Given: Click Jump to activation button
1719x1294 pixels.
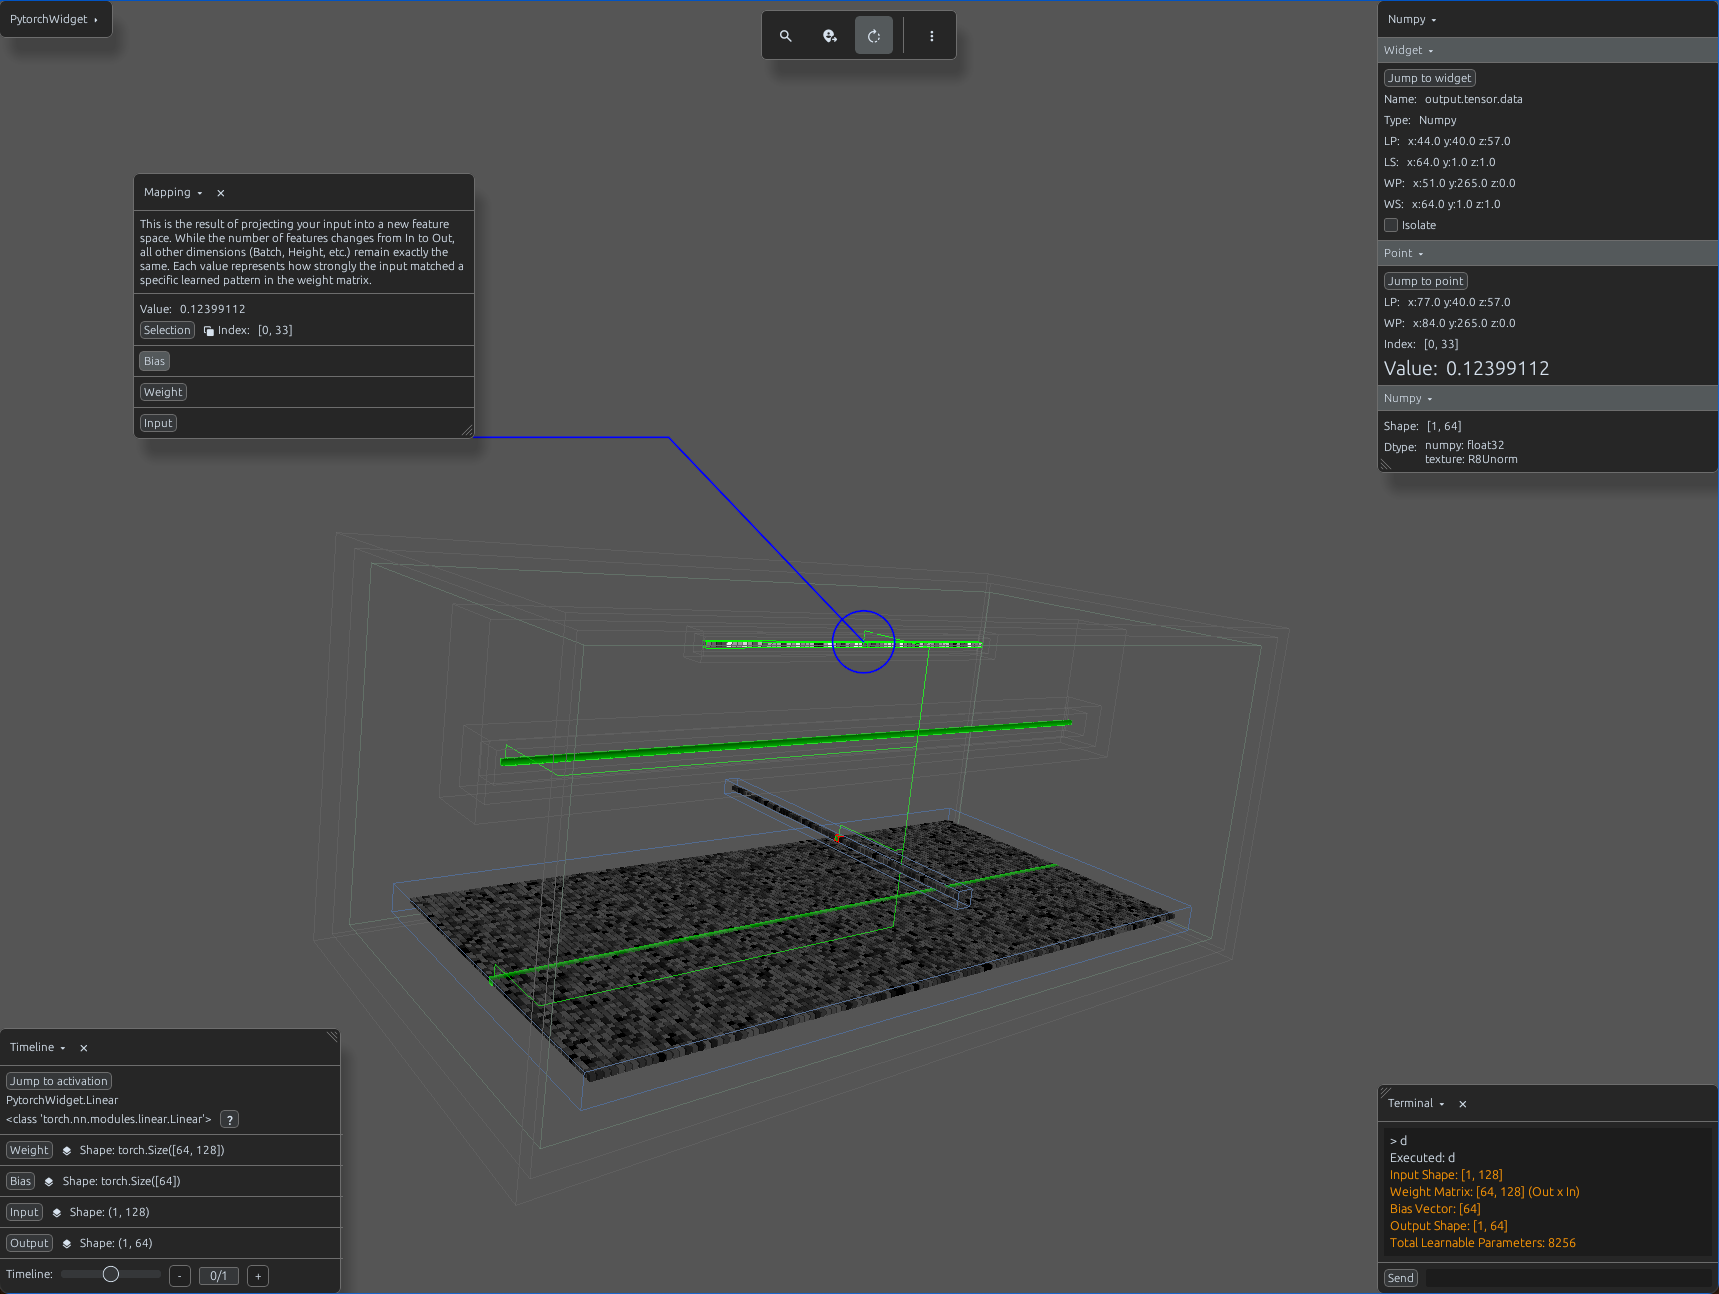Looking at the screenshot, I should point(59,1081).
